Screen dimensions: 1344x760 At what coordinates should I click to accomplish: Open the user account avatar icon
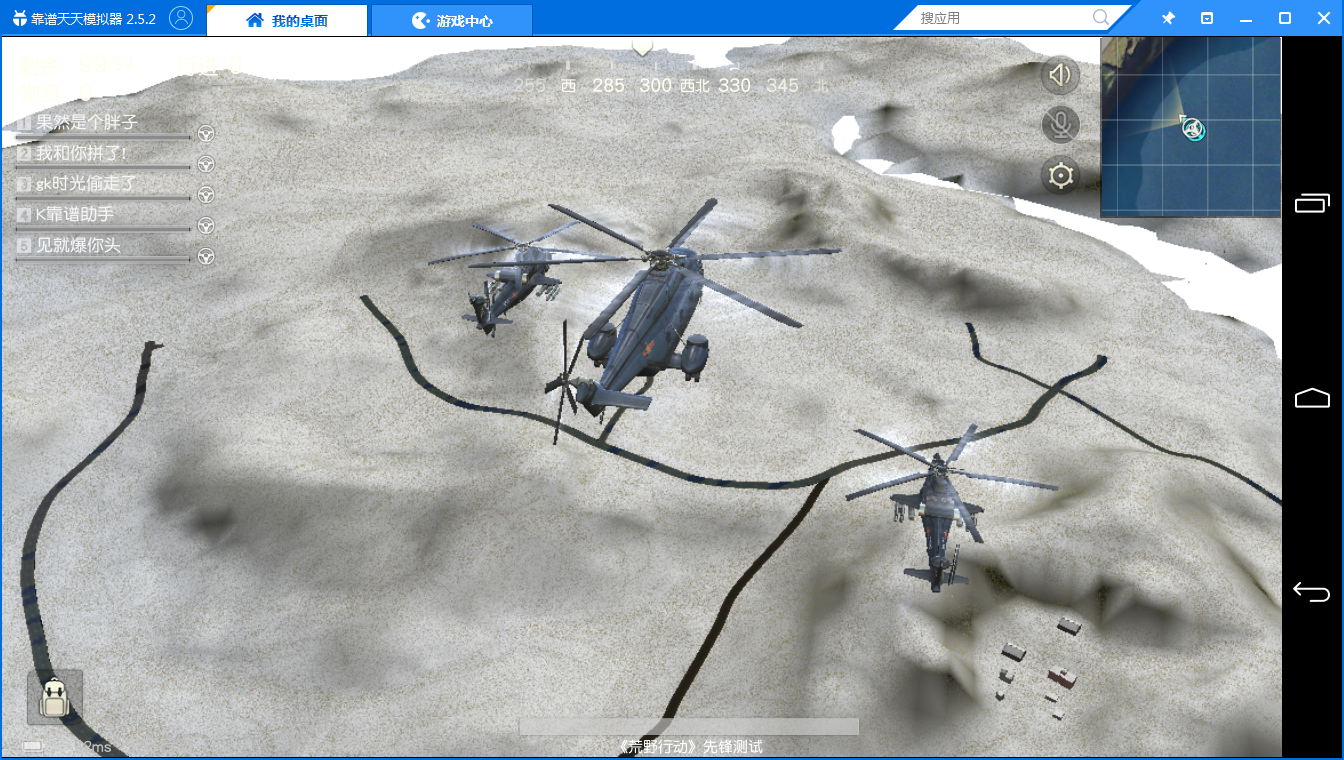[181, 18]
